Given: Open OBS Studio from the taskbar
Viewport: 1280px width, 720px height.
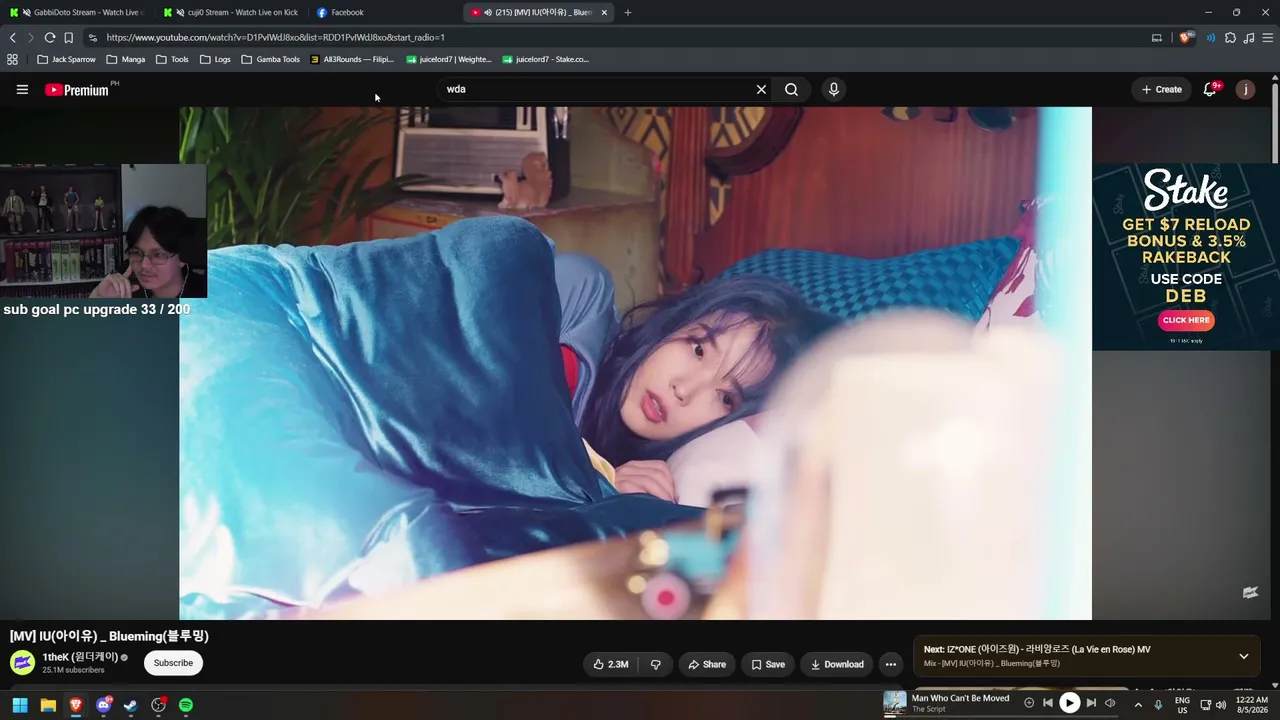Looking at the screenshot, I should 158,705.
